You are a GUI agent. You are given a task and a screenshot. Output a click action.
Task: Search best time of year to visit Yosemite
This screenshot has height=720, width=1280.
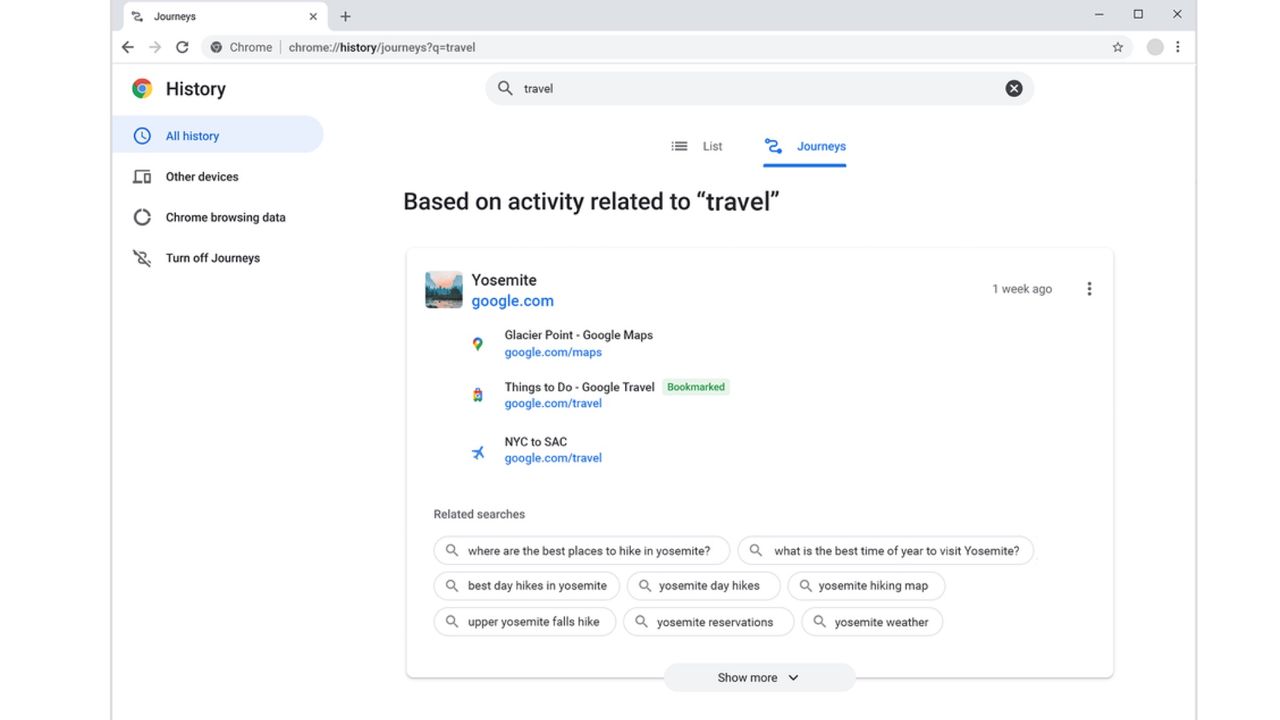point(886,551)
